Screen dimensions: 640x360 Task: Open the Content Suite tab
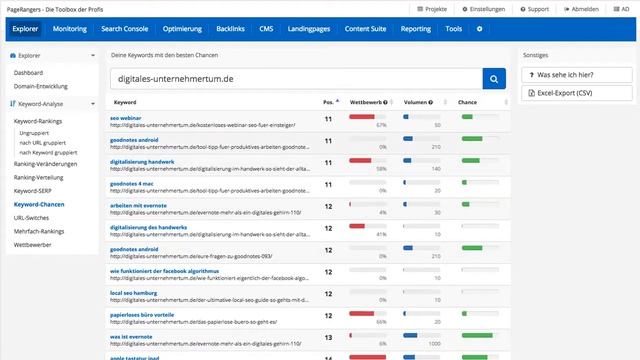[365, 29]
